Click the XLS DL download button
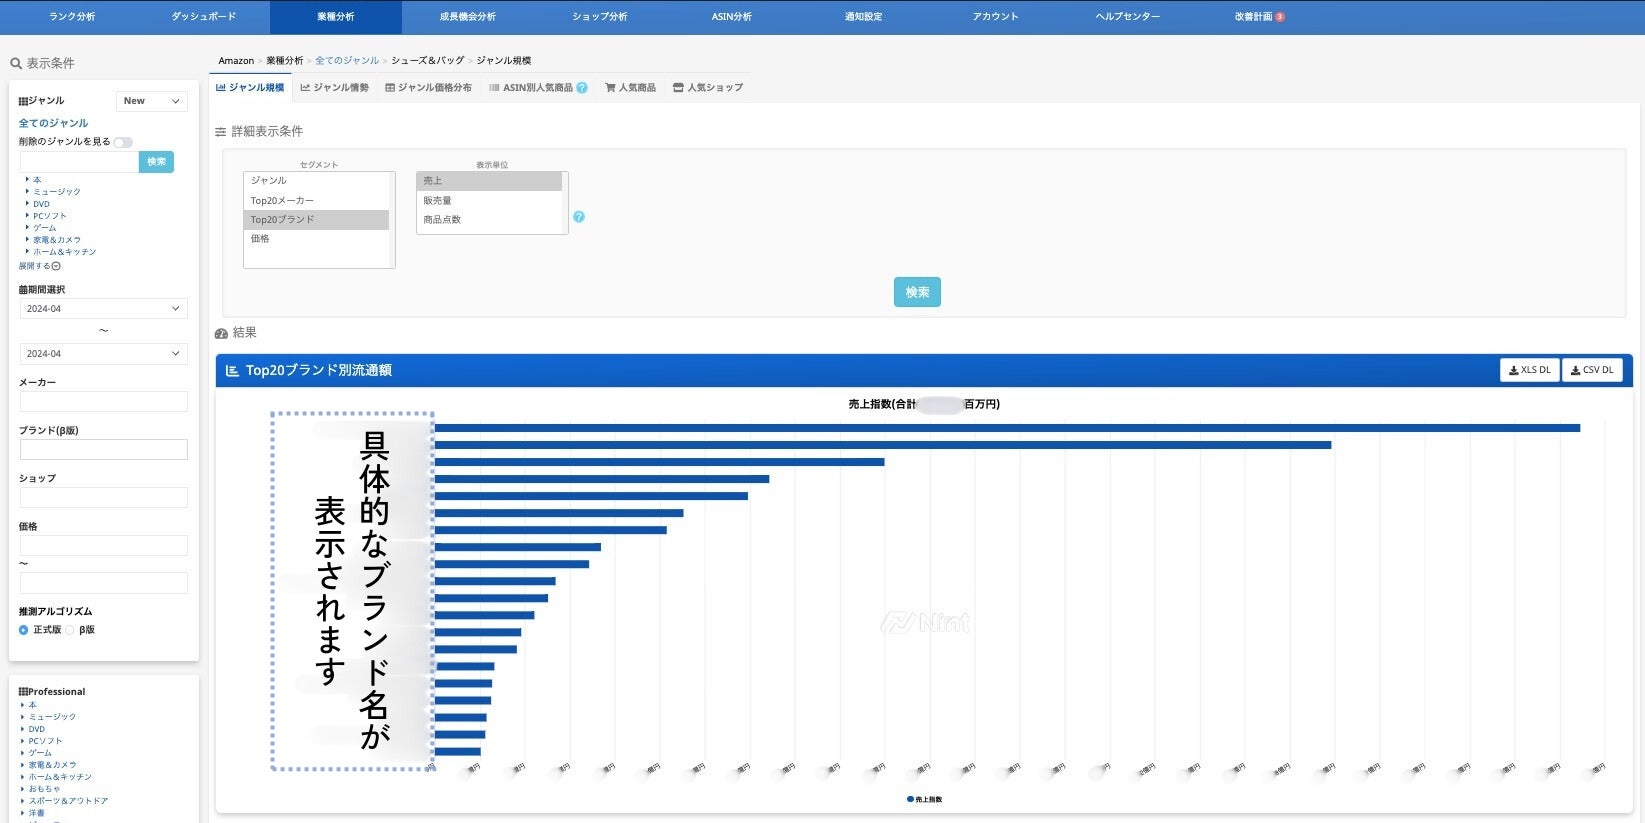Image resolution: width=1645 pixels, height=823 pixels. coord(1529,370)
